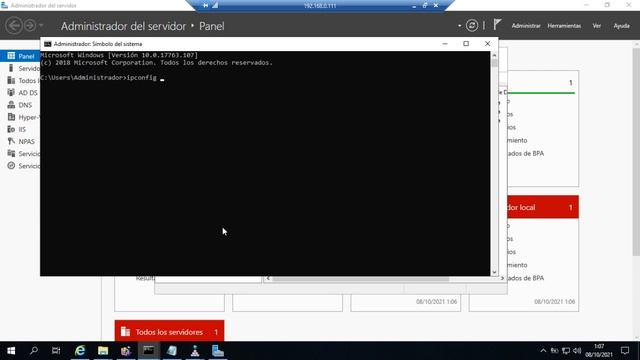Image resolution: width=640 pixels, height=360 pixels.
Task: Open Task View on the taskbar
Action: click(56, 351)
